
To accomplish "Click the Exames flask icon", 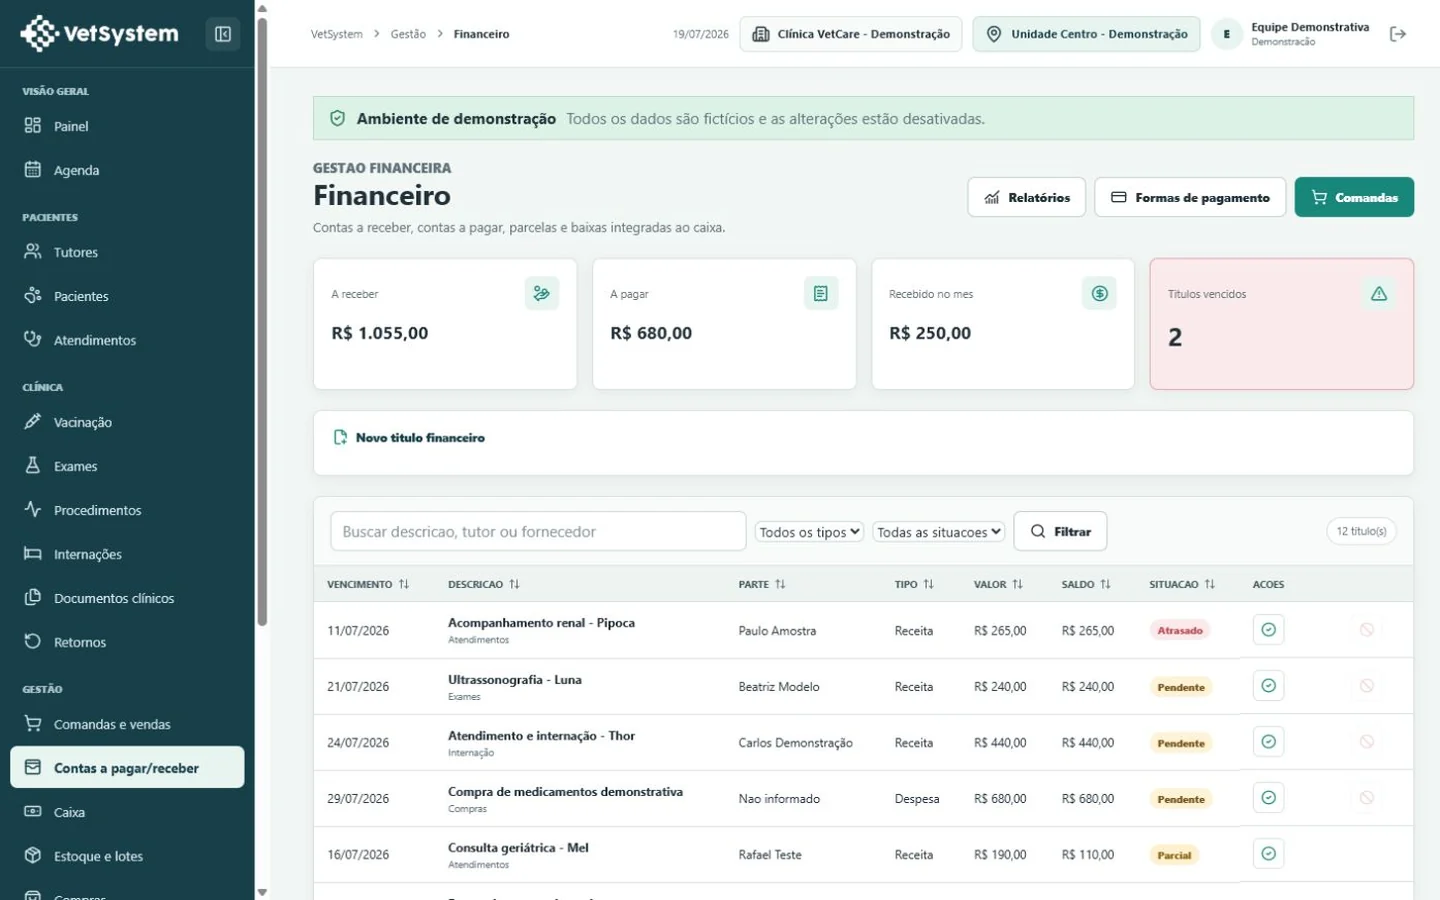I will pyautogui.click(x=33, y=465).
